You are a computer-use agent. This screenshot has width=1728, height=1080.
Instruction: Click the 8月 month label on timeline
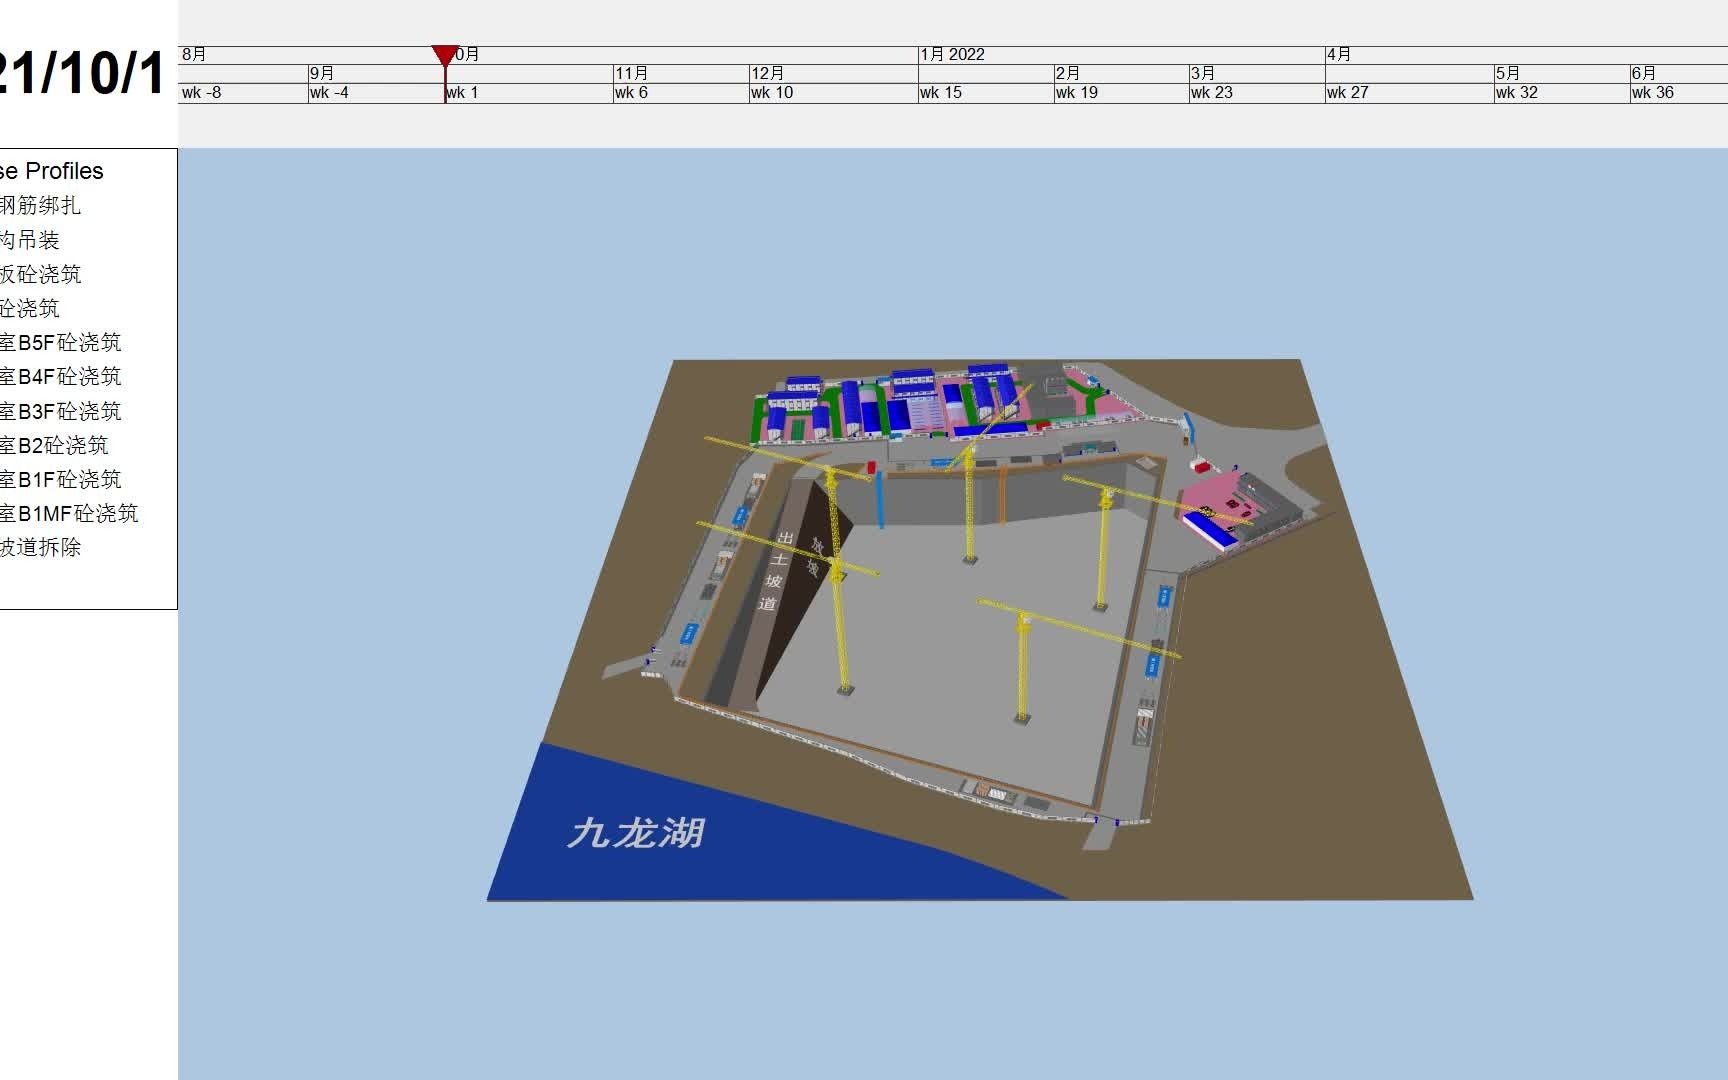coord(196,55)
